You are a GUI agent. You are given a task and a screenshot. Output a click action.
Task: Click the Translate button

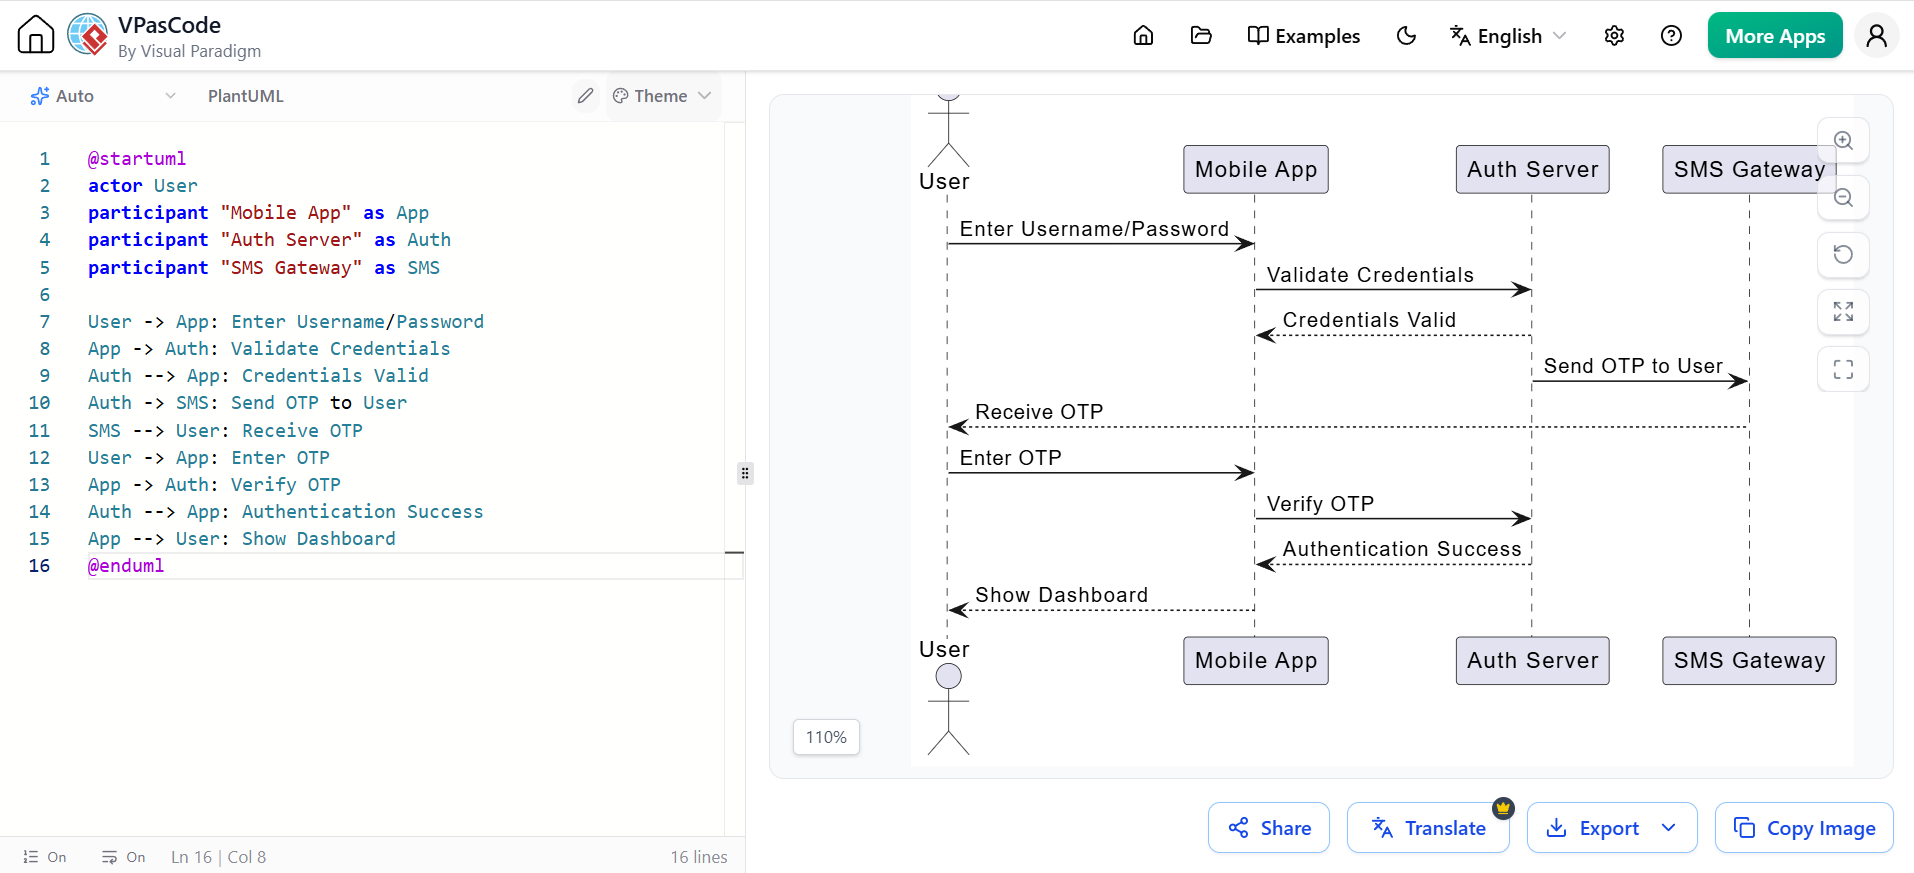pos(1428,828)
